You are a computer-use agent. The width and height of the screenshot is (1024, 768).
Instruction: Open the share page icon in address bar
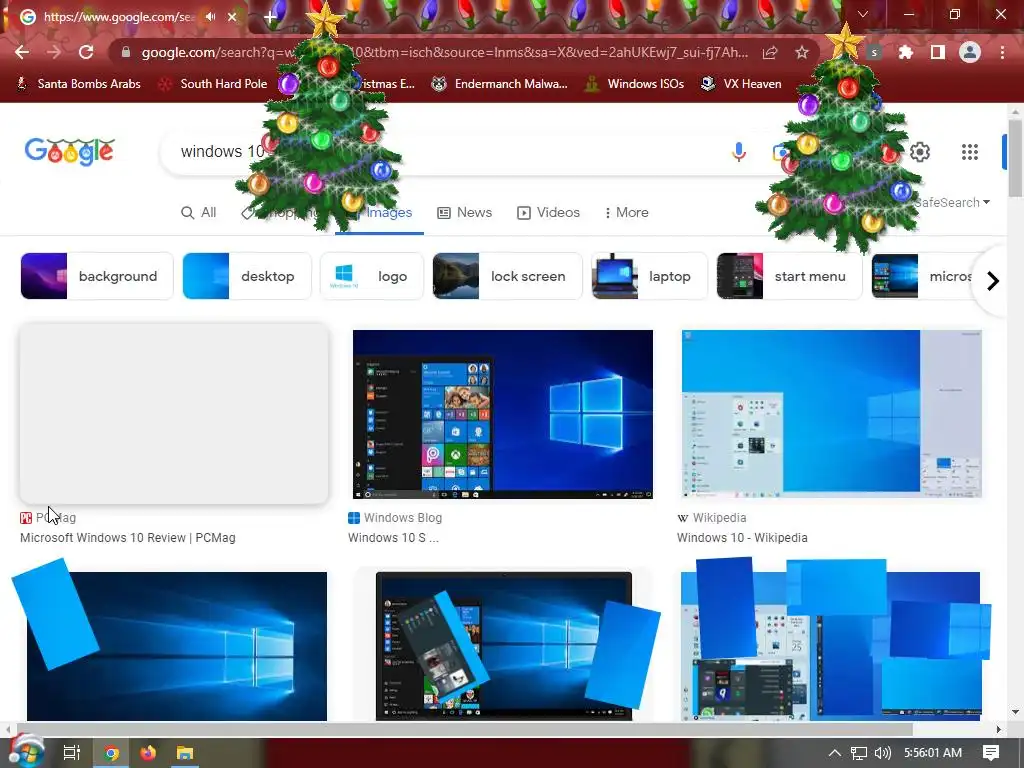coord(770,52)
